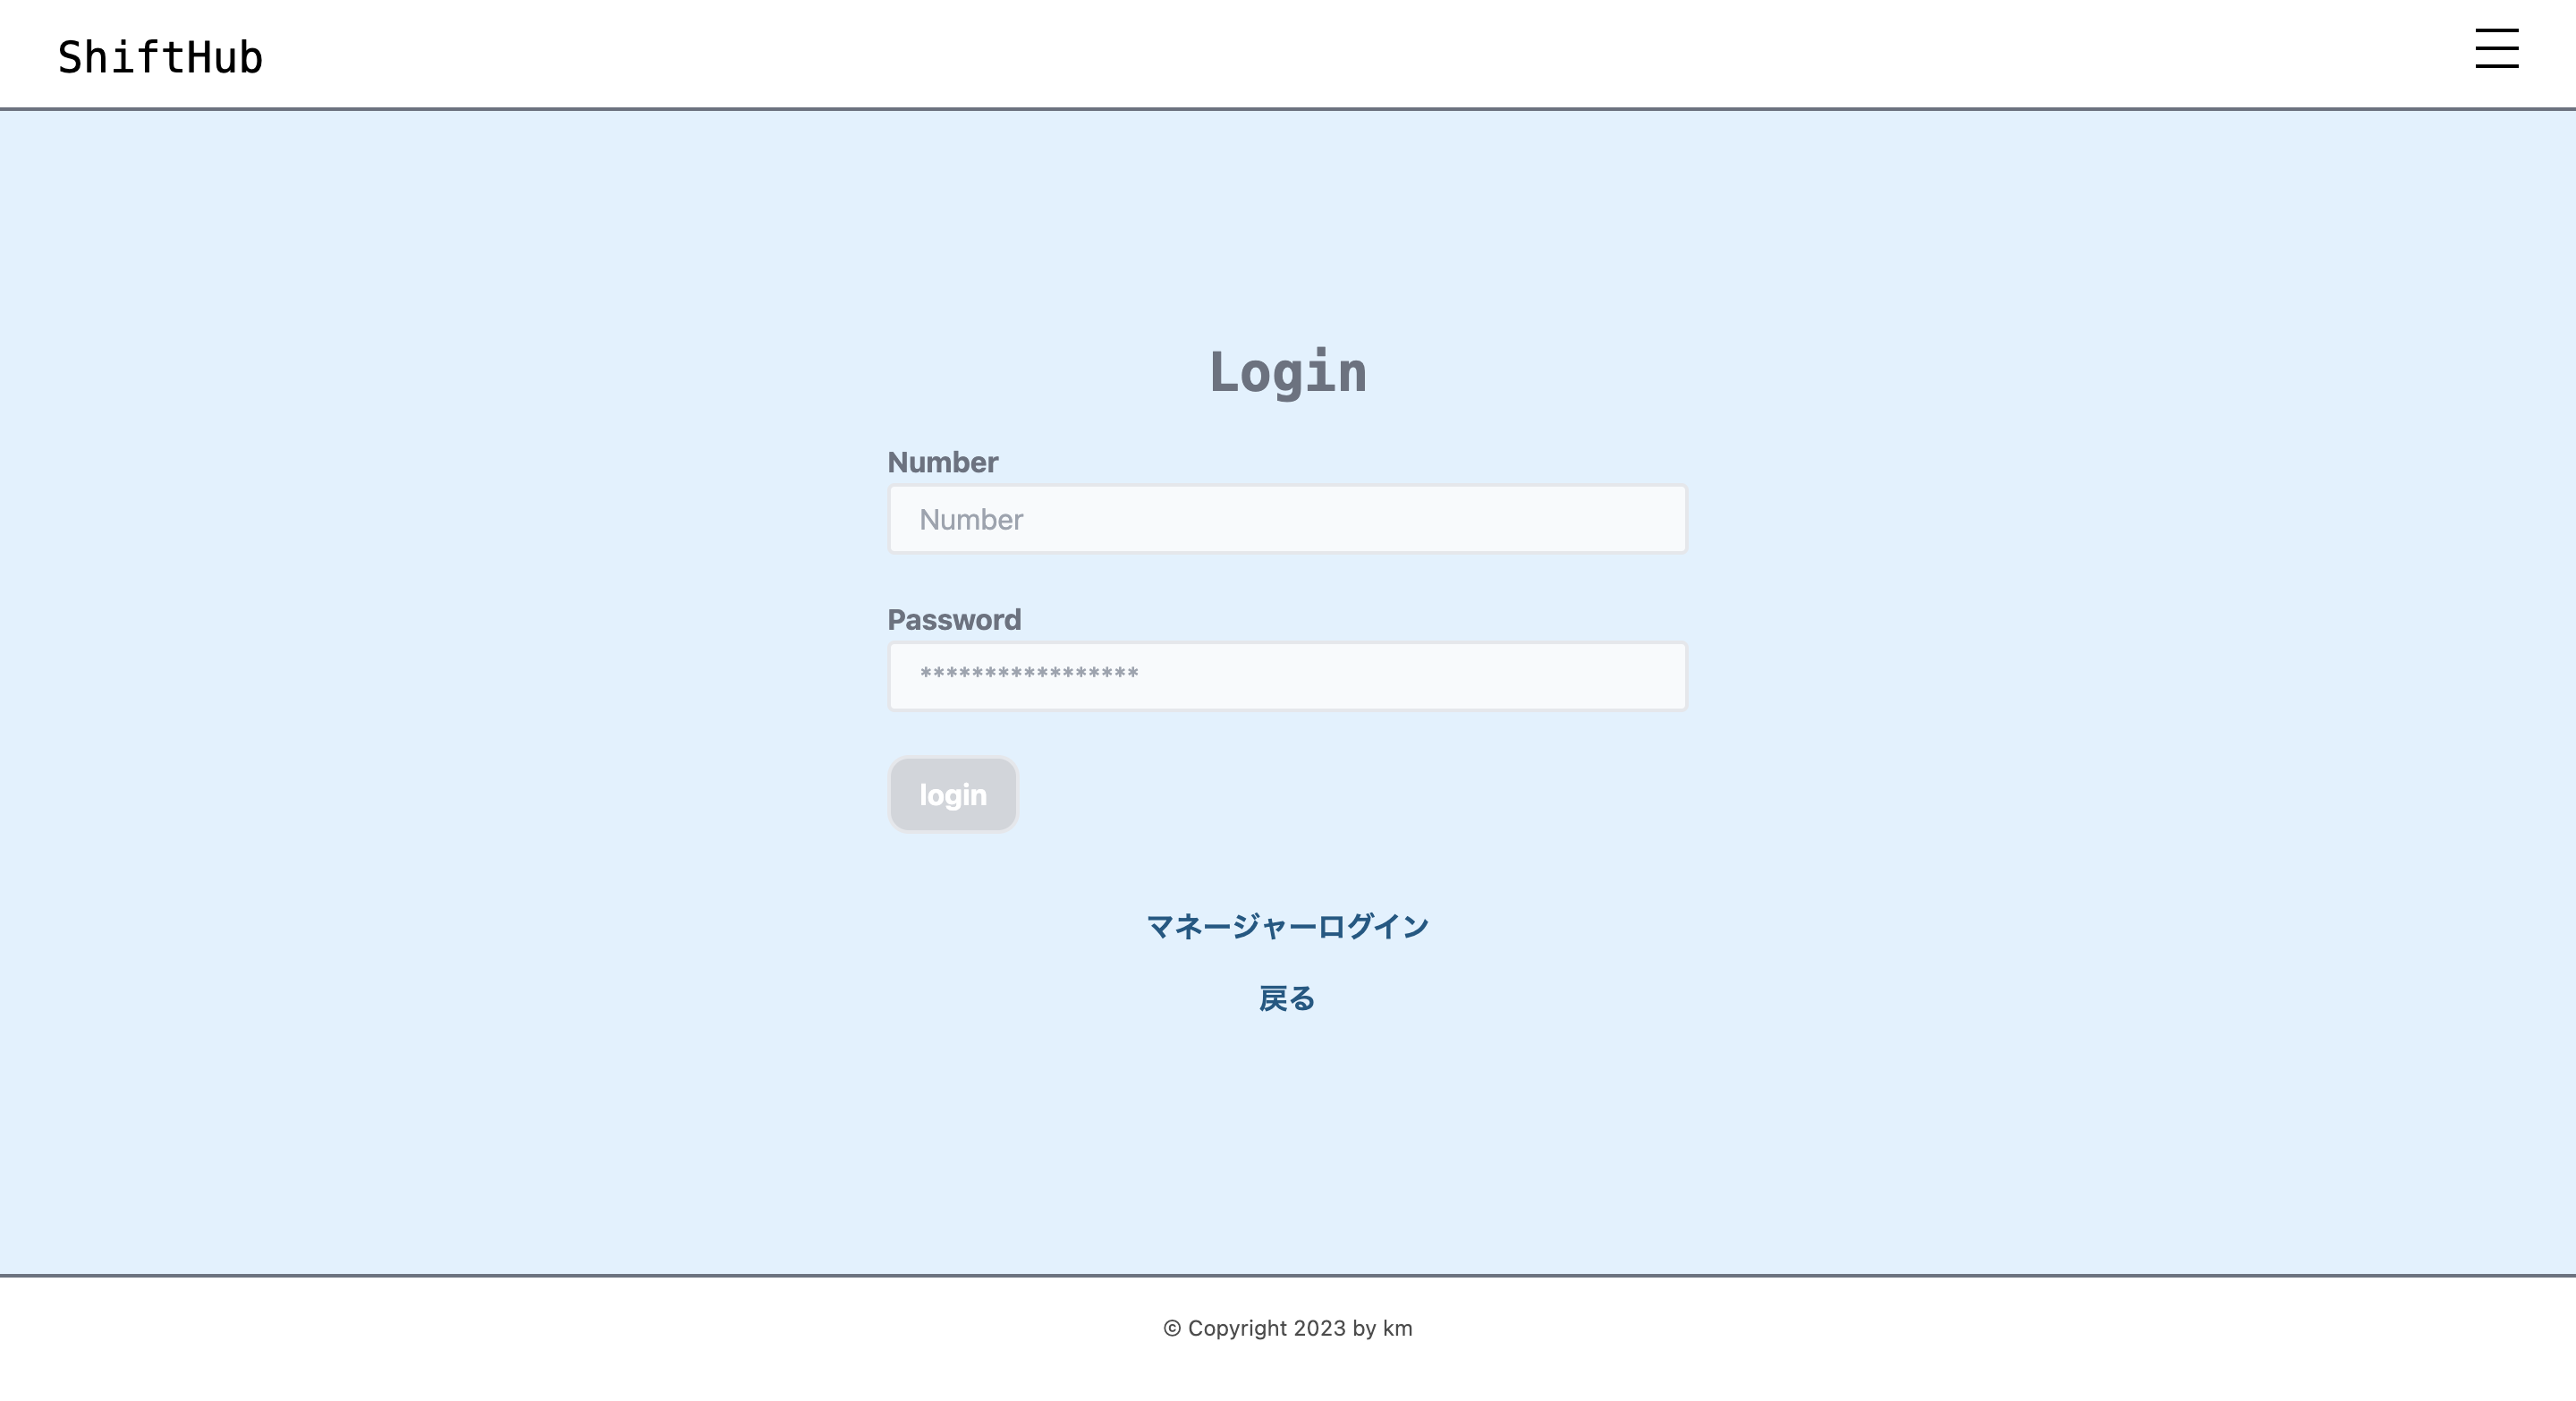This screenshot has width=2576, height=1401.
Task: Click the Number placeholder text
Action: 971,519
